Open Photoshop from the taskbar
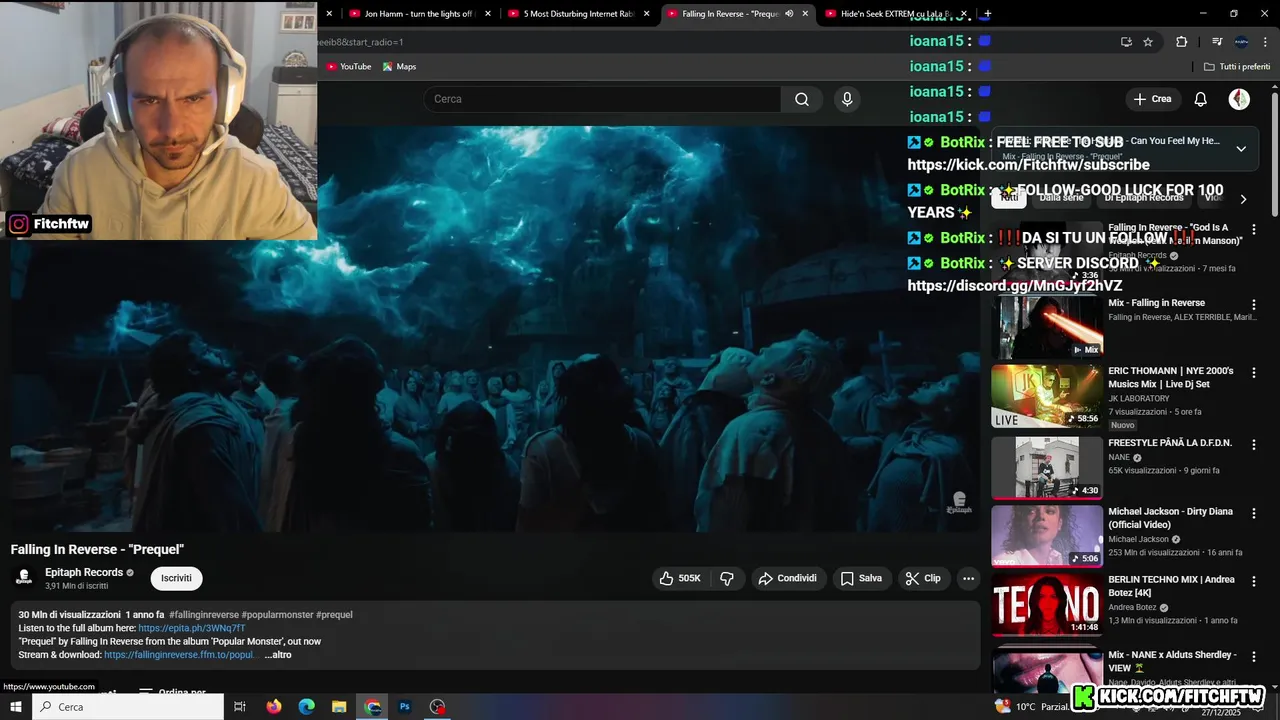Viewport: 1280px width, 720px height. 405,706
